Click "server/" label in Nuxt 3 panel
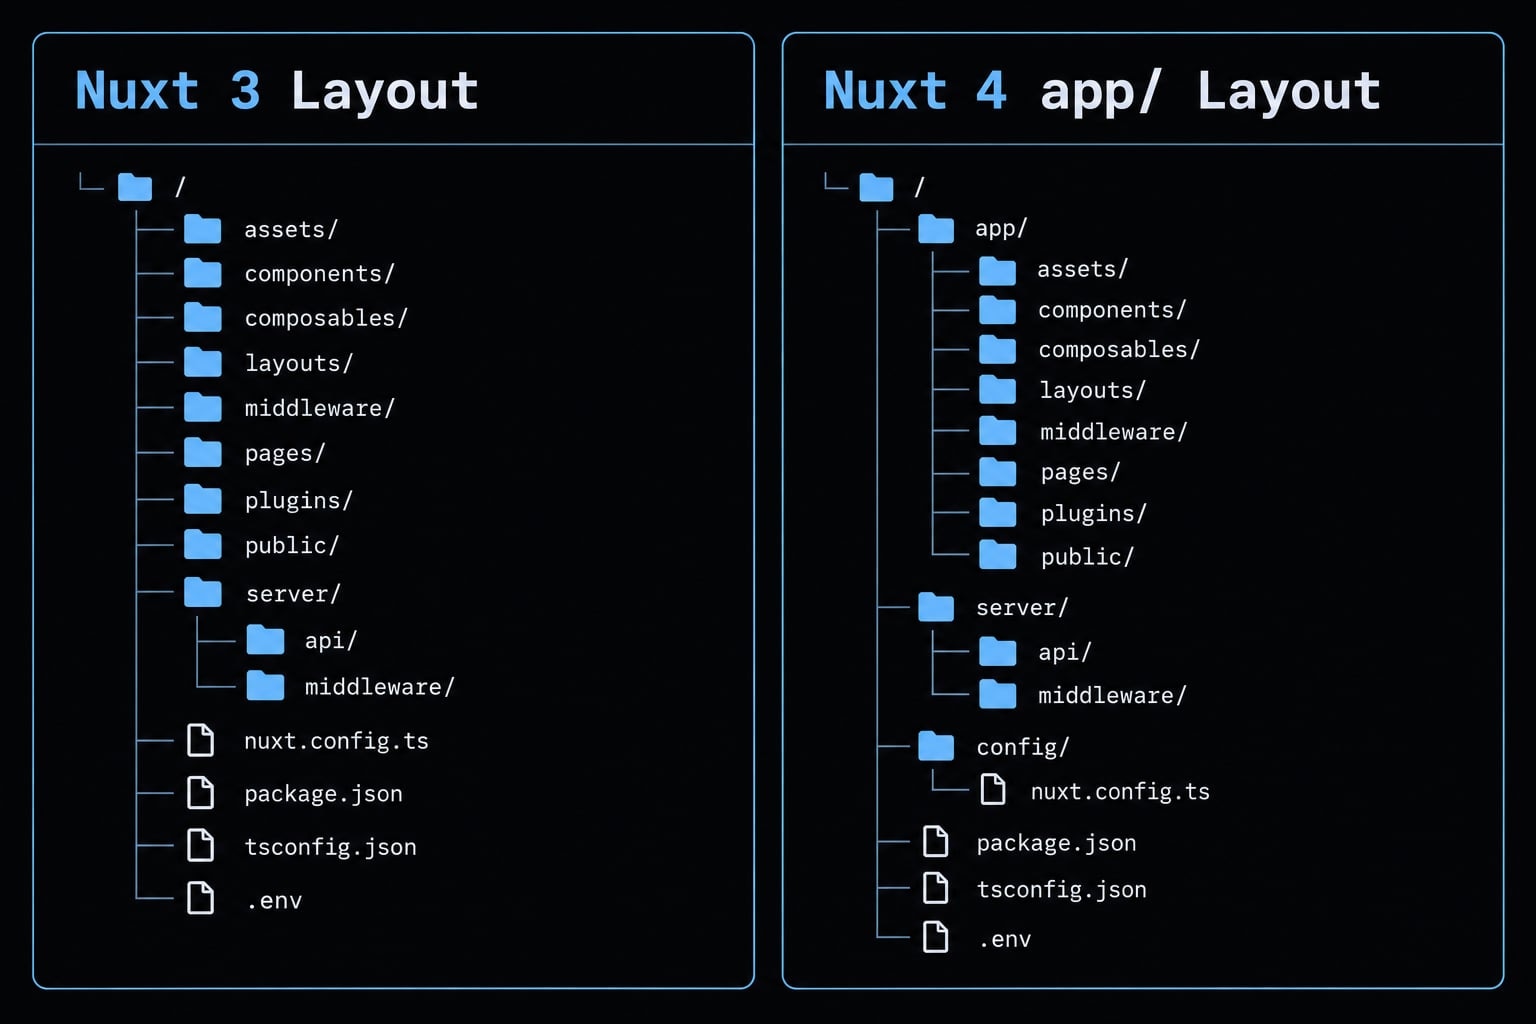 click(293, 594)
